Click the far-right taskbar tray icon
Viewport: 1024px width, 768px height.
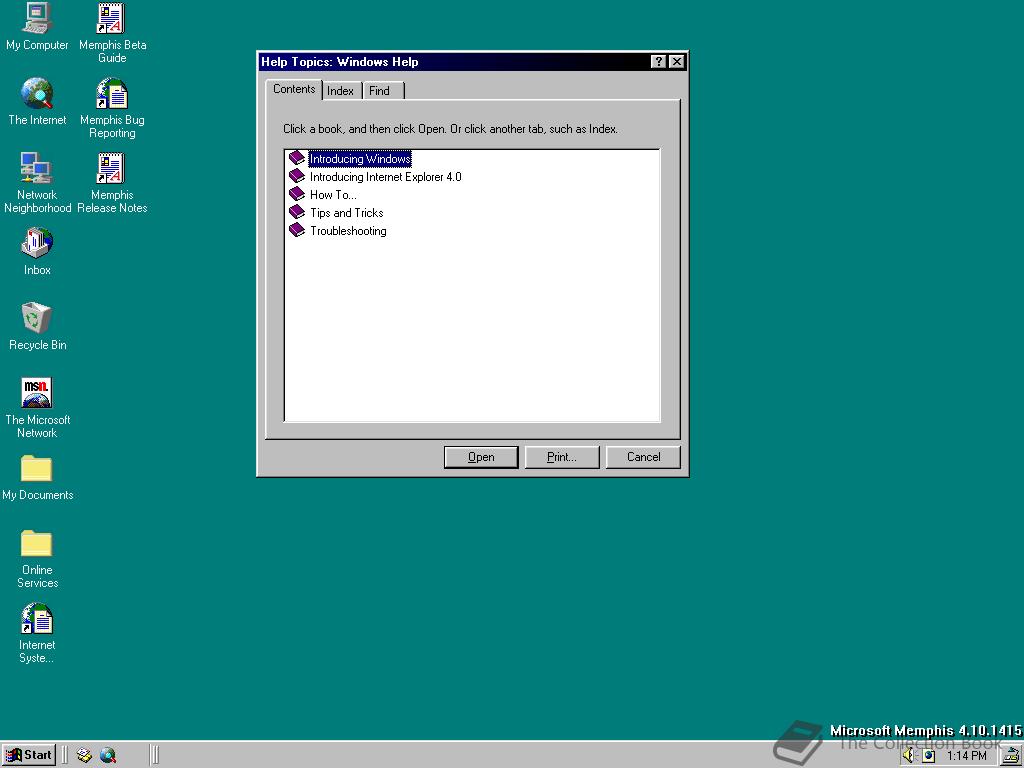pos(1013,756)
